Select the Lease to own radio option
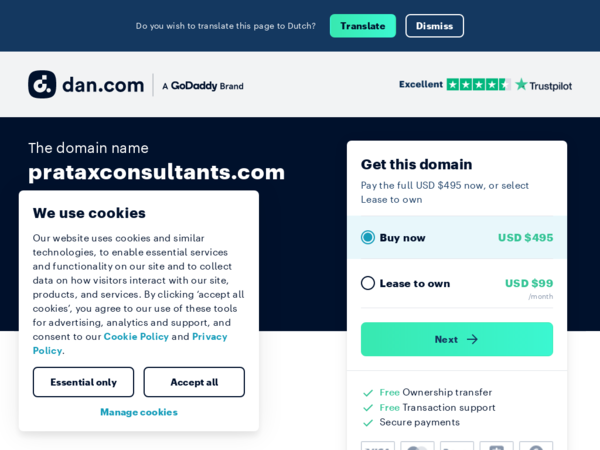 coord(368,284)
